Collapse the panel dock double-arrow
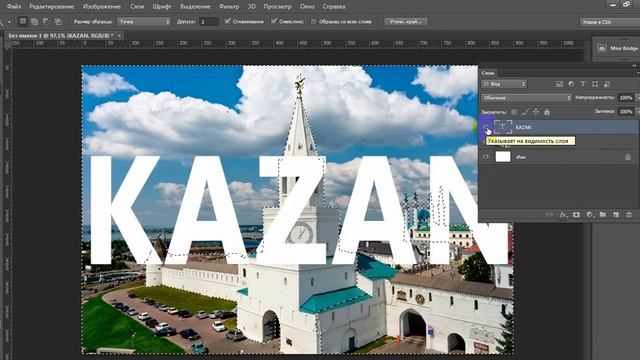The width and height of the screenshot is (640, 360). pos(634,65)
